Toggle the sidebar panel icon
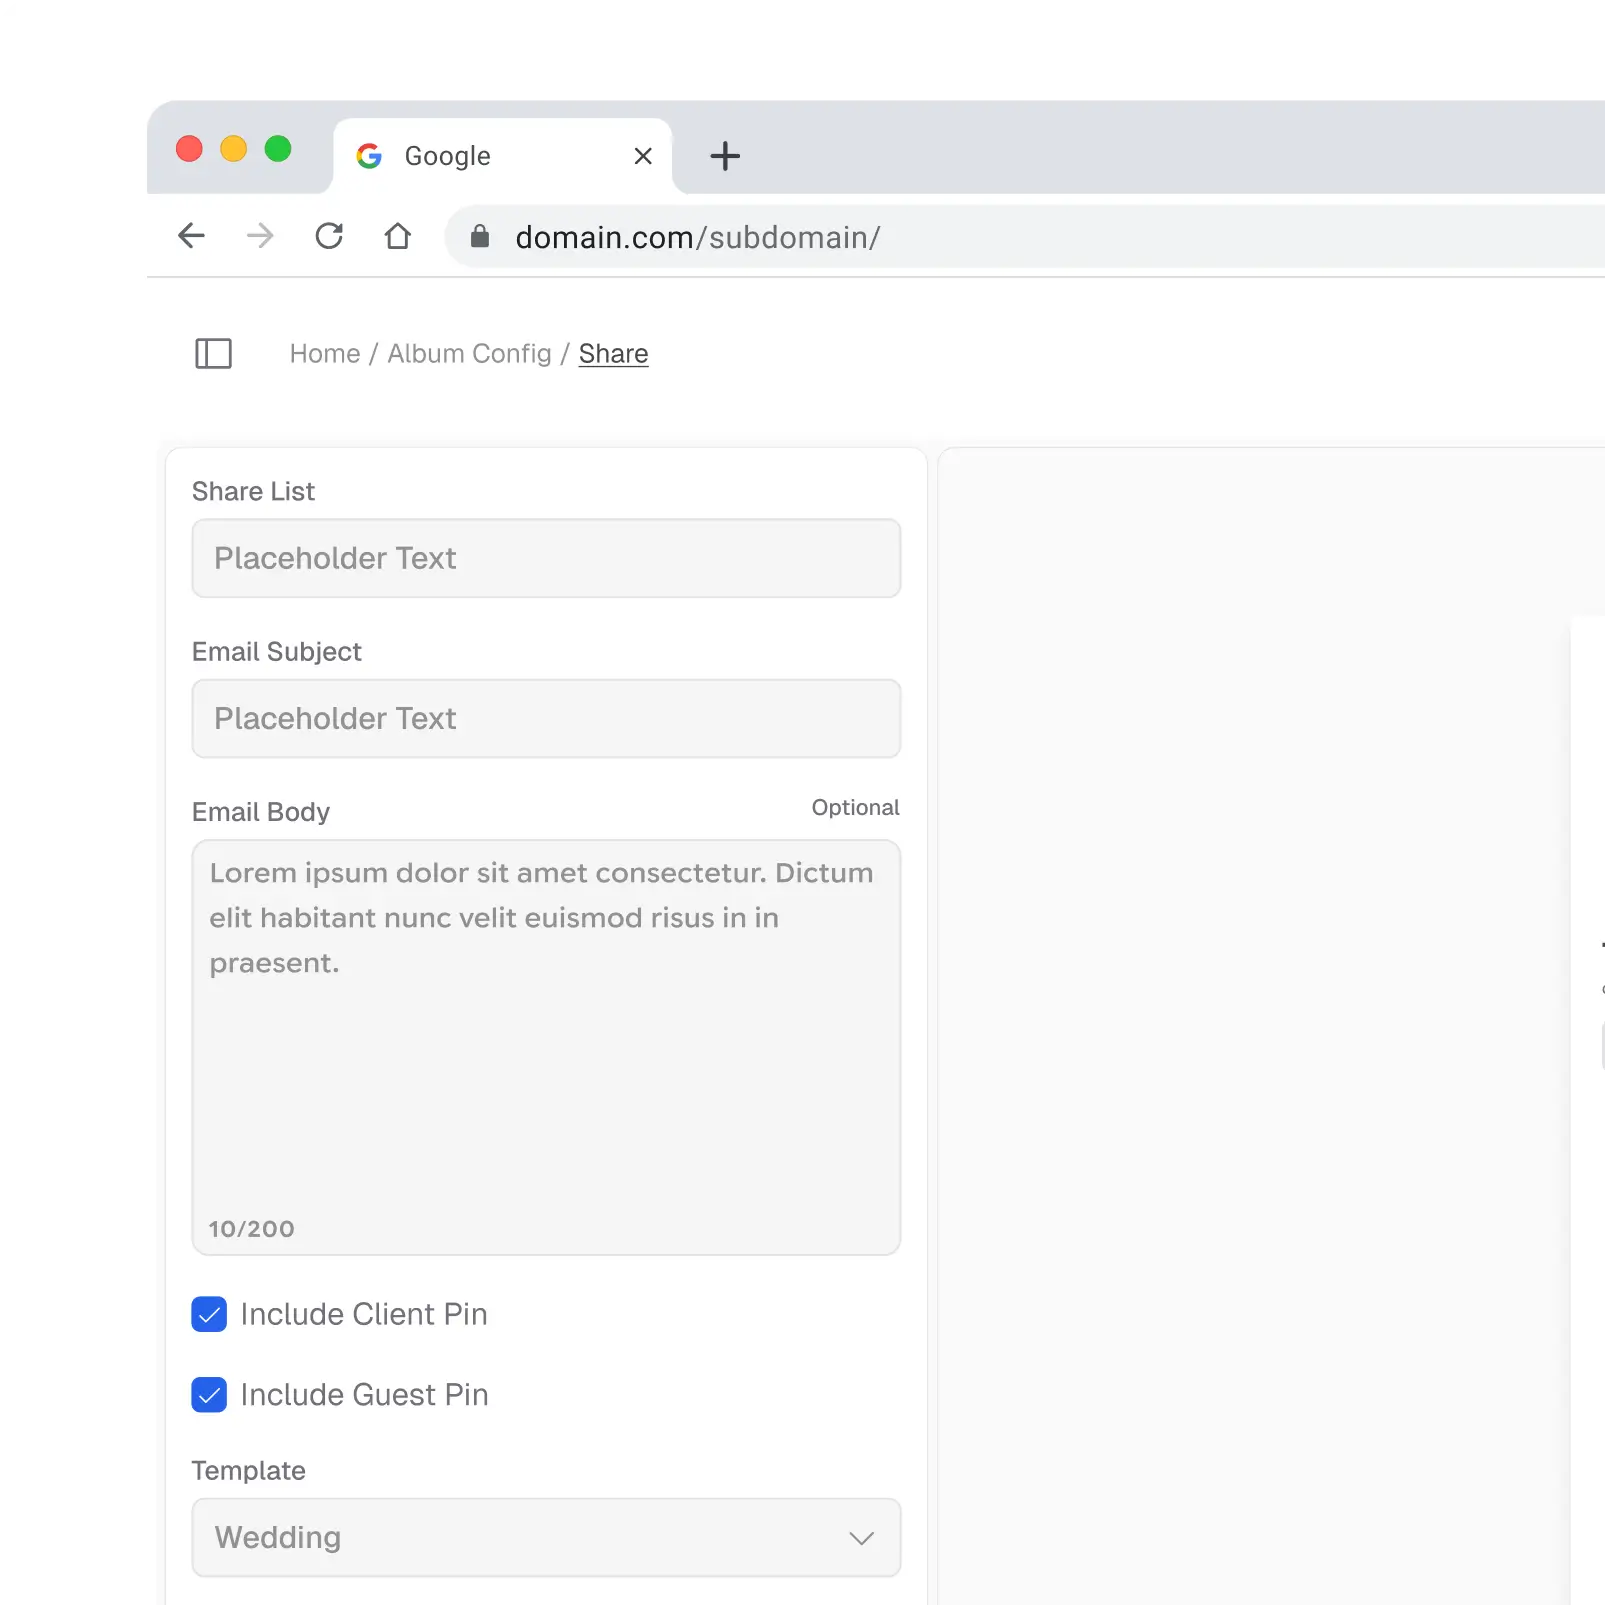The height and width of the screenshot is (1605, 1605). tap(213, 353)
